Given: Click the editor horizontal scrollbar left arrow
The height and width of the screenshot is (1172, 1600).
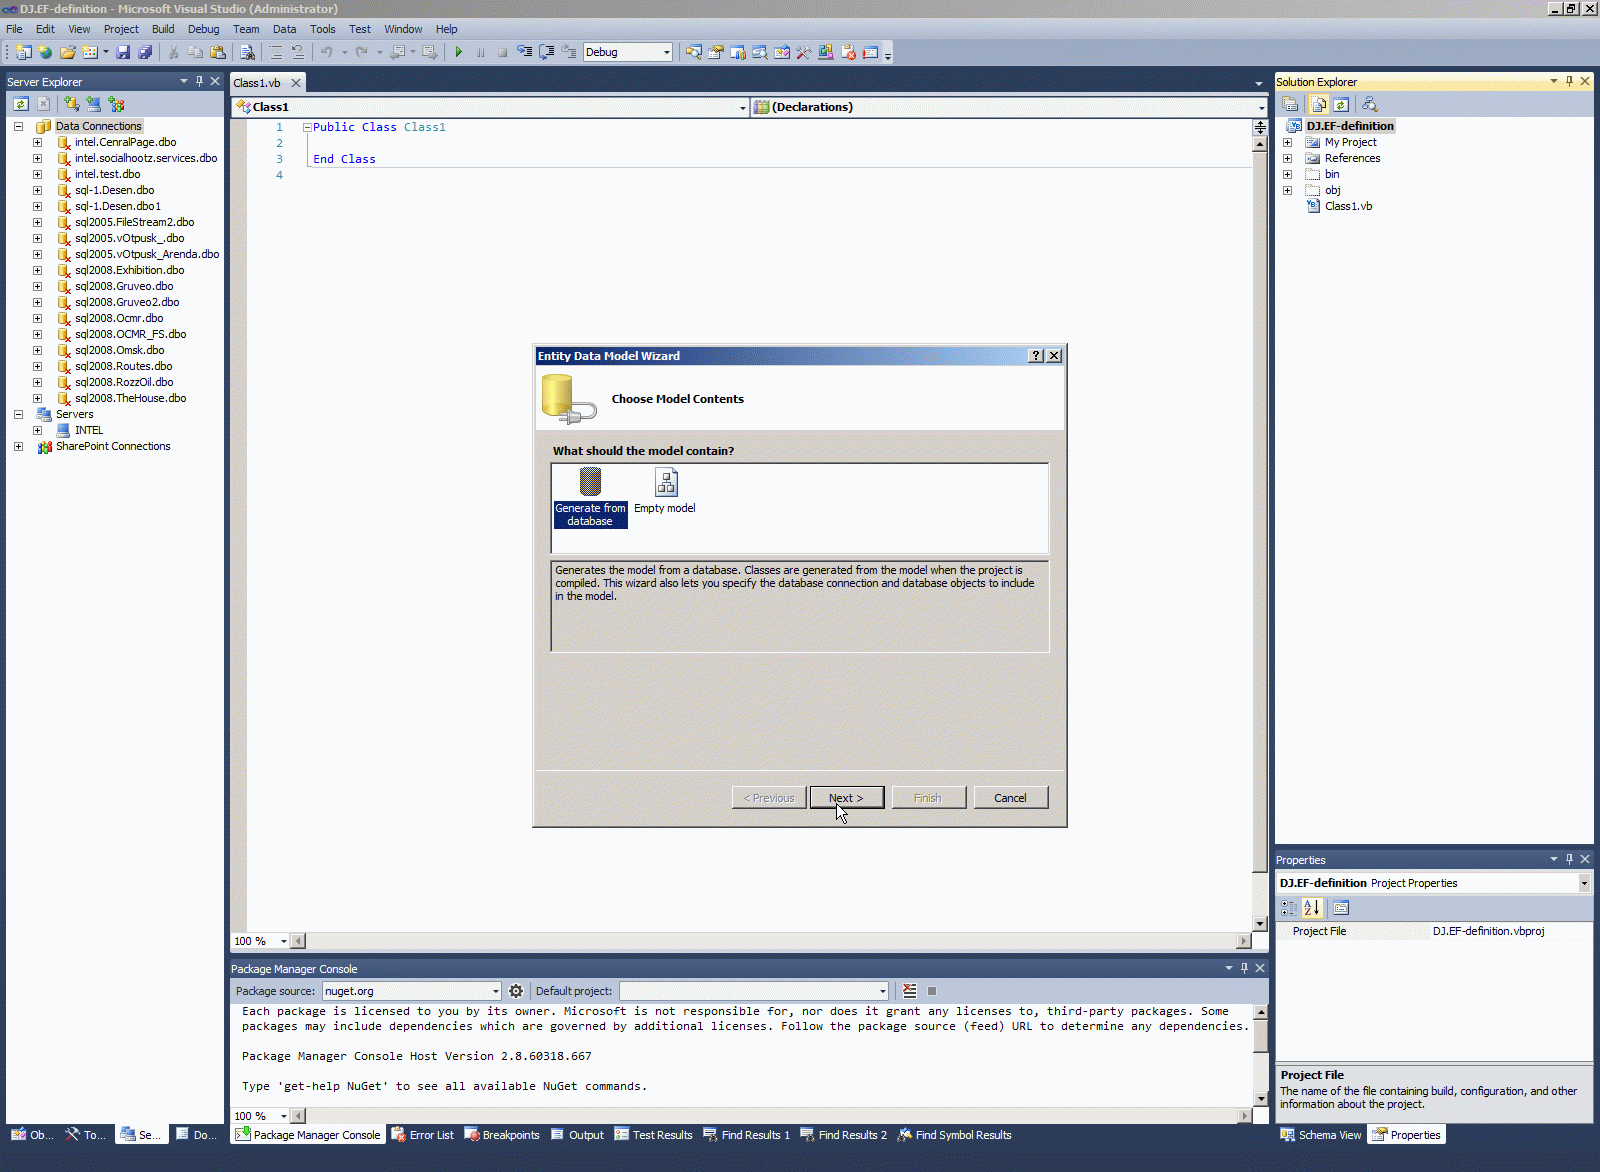Looking at the screenshot, I should click(x=298, y=941).
